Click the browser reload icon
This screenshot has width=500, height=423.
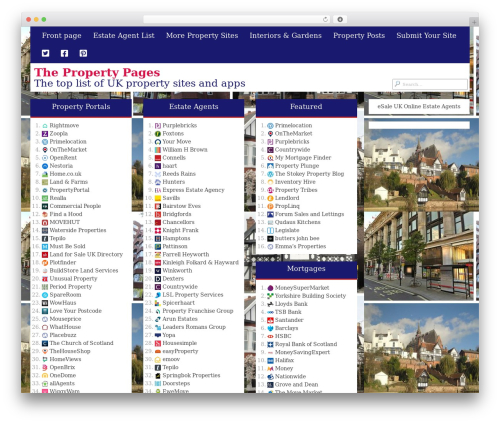tap(325, 19)
